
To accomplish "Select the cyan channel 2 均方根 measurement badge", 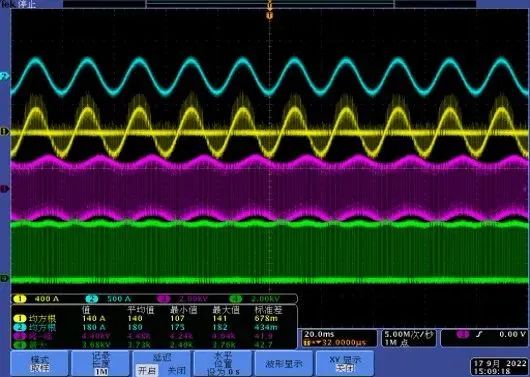I will 20,327.
